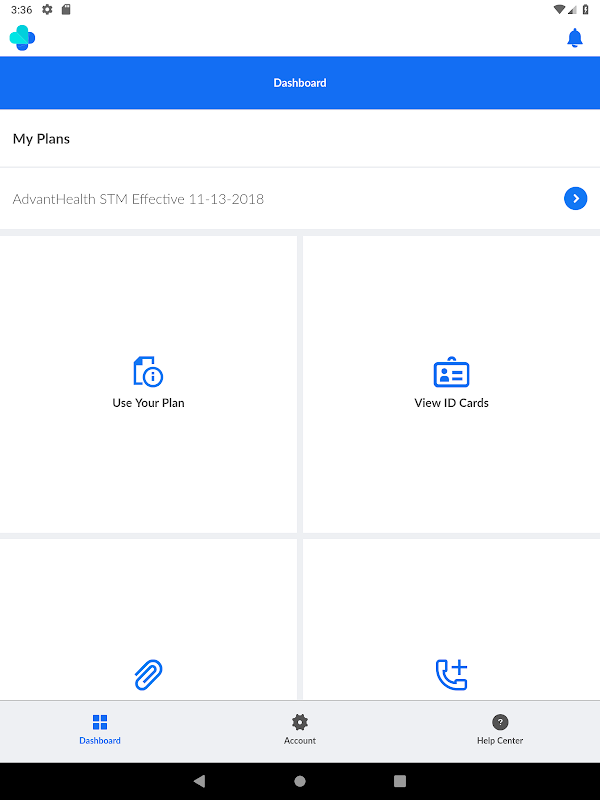Tap the Android home circle button

[300, 781]
